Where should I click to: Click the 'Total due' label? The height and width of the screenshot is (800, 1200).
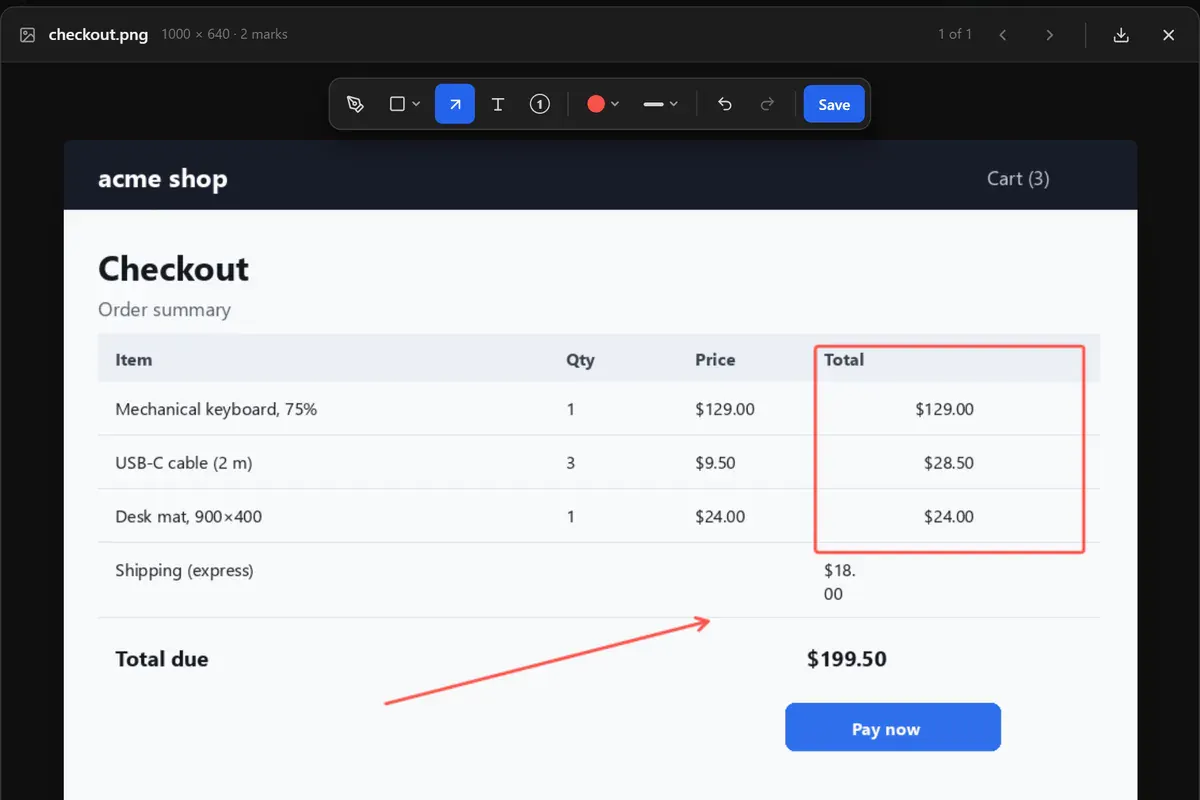point(162,659)
